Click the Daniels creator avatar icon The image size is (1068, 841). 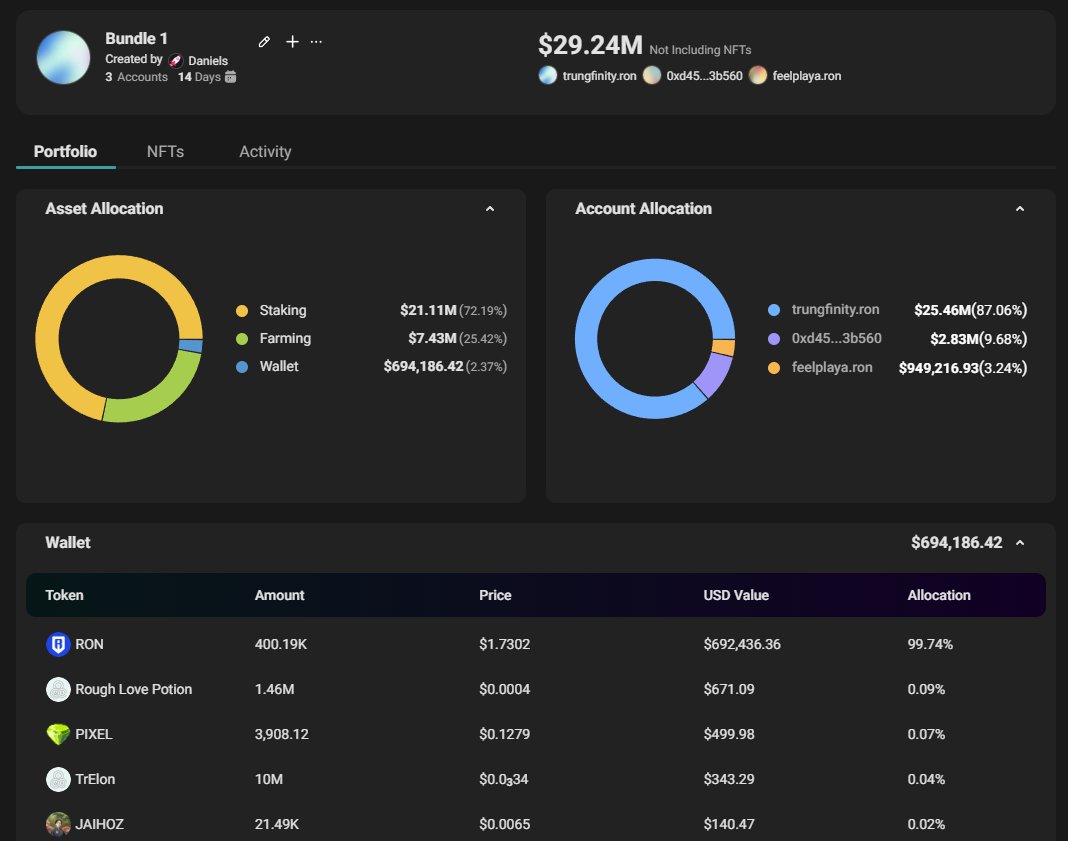tap(176, 61)
